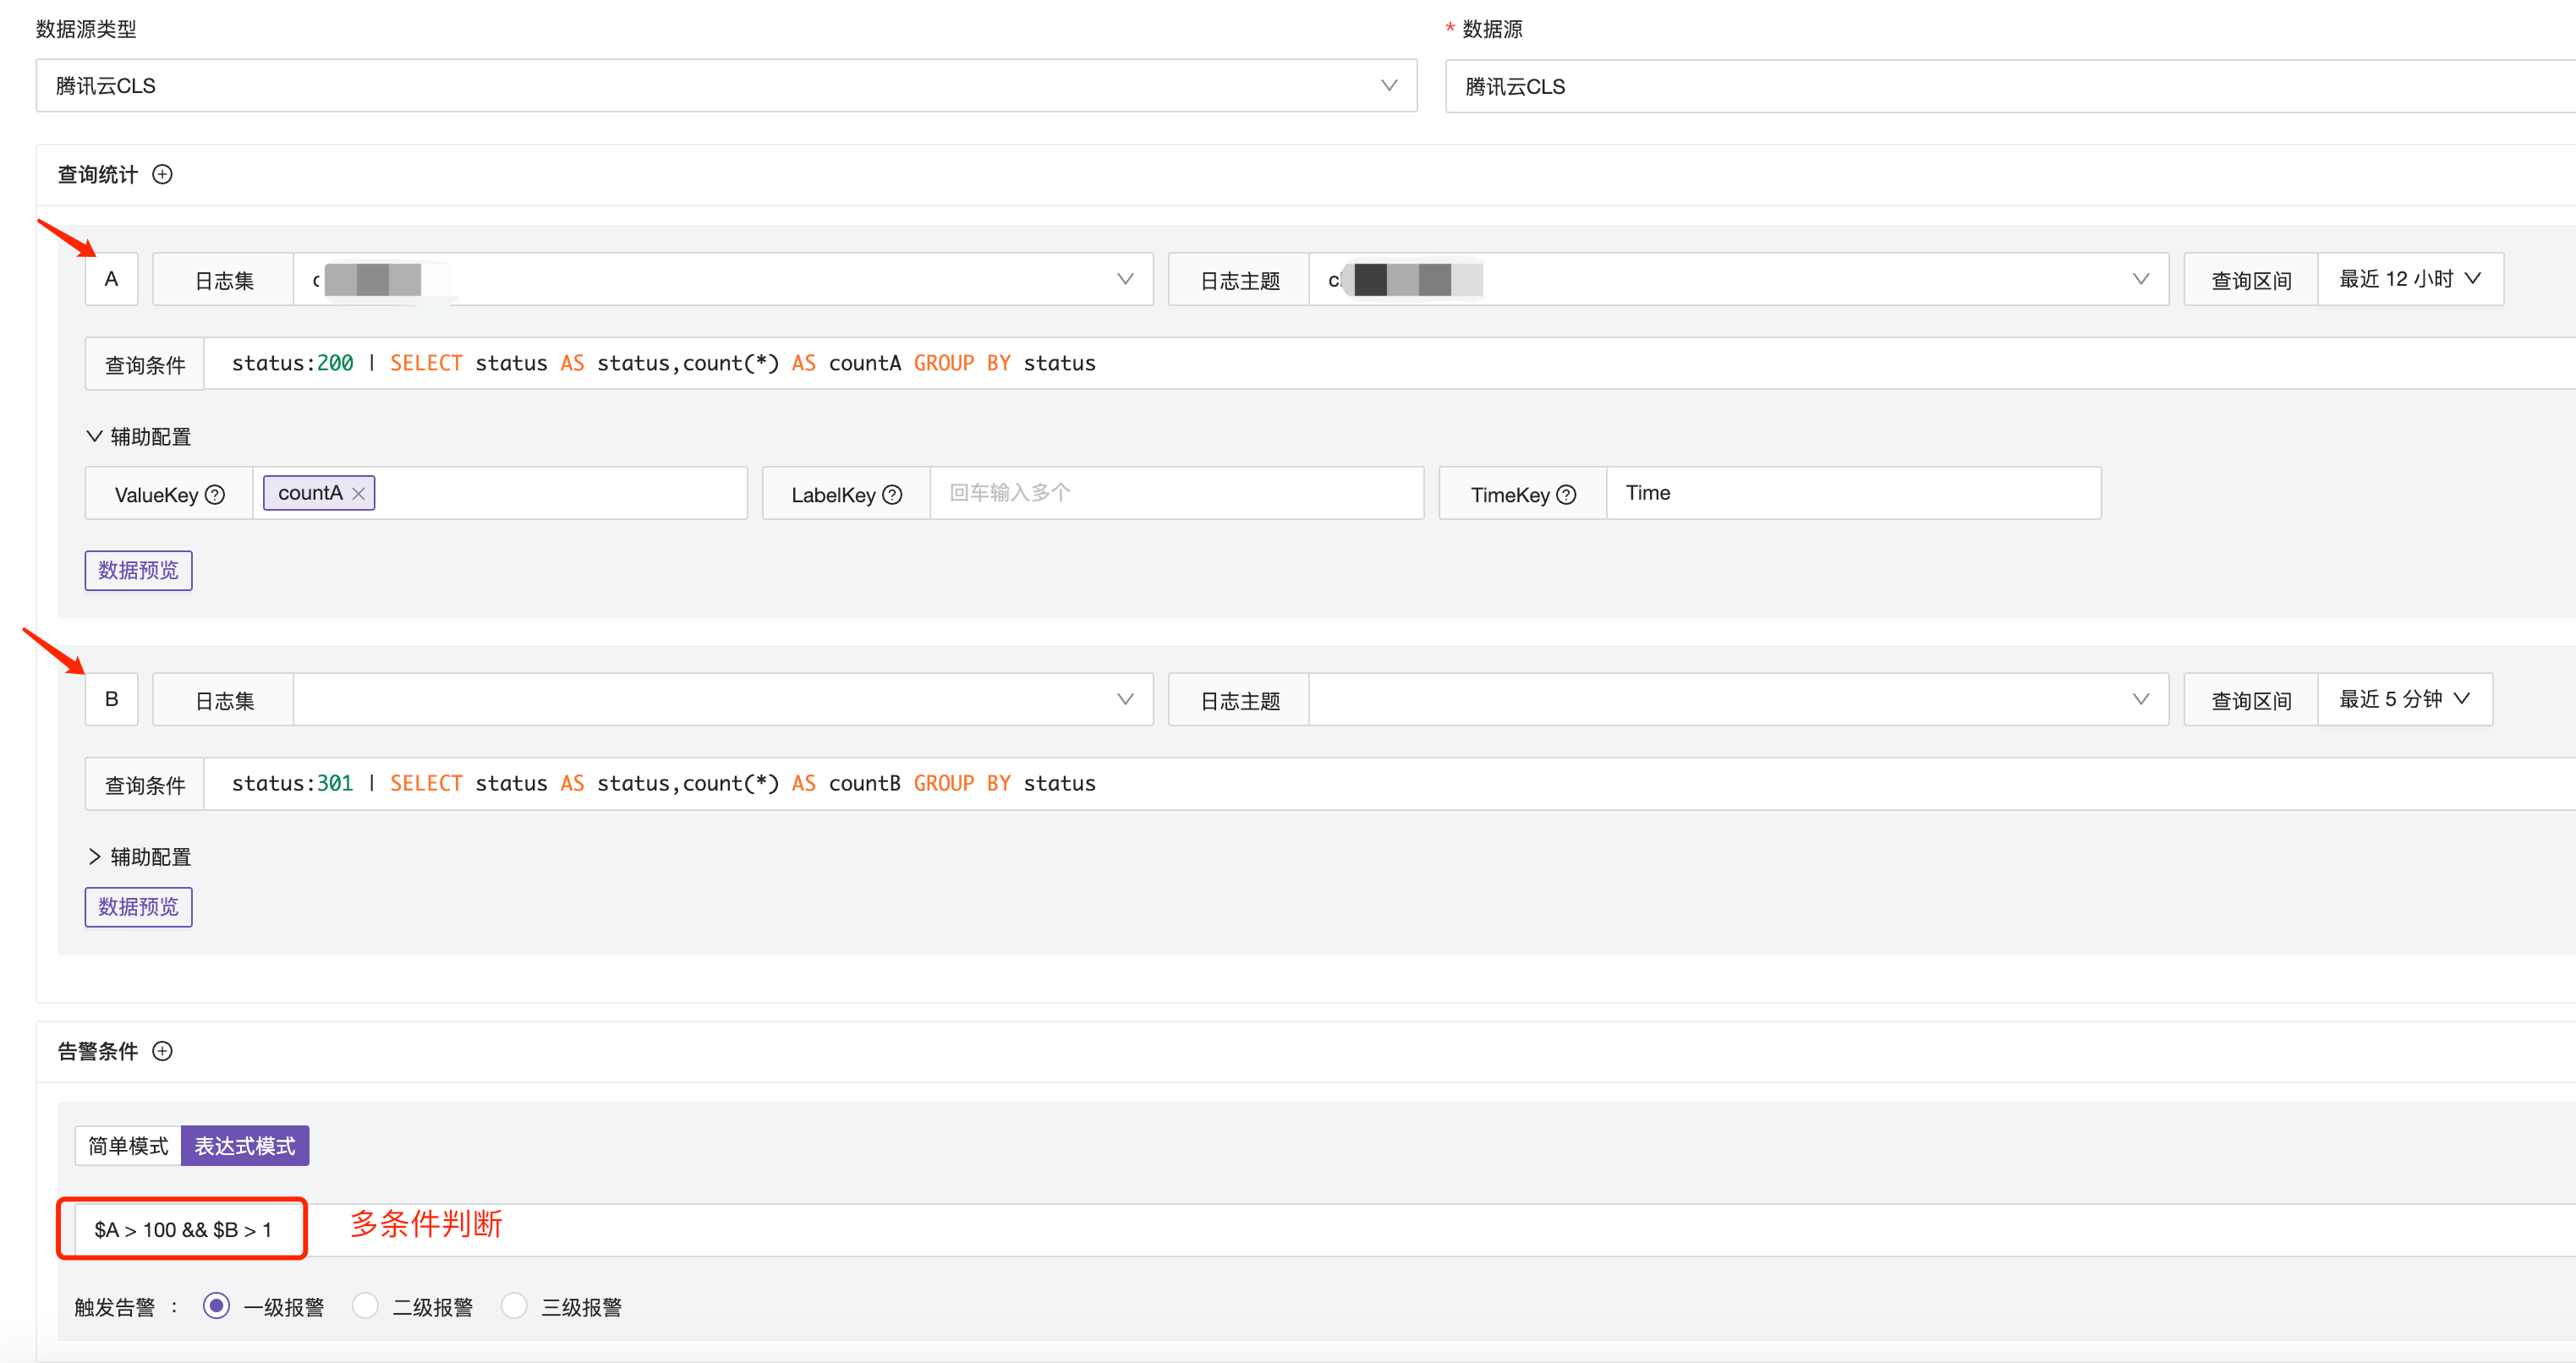The height and width of the screenshot is (1363, 2576).
Task: Open the TimeKey help tooltip icon
Action: click(1567, 495)
